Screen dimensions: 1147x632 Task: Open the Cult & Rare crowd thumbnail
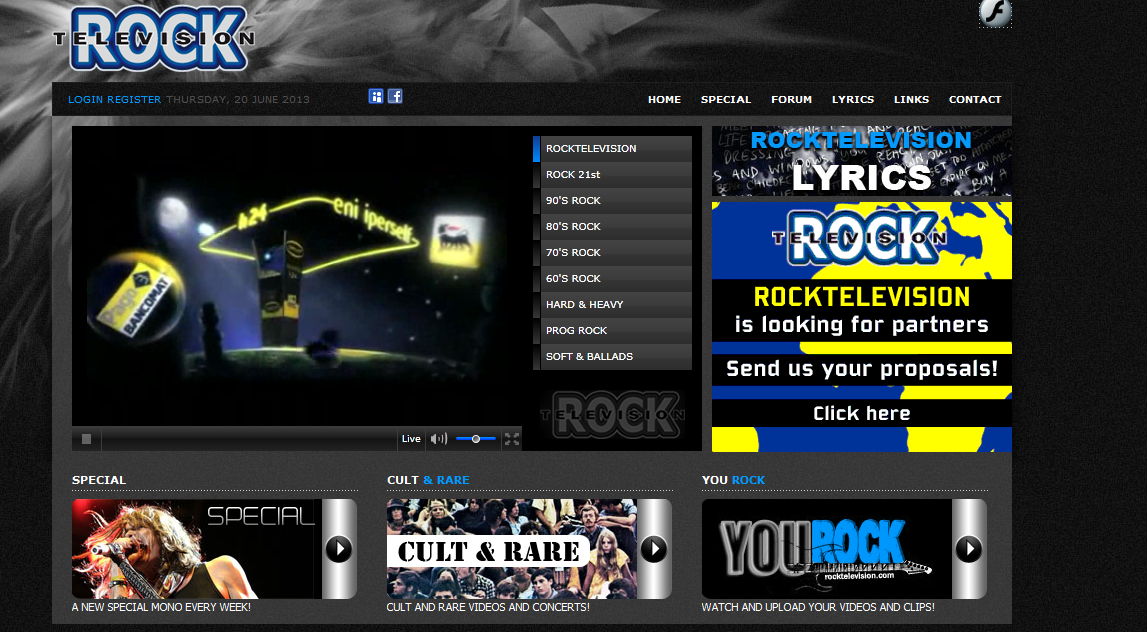[512, 549]
